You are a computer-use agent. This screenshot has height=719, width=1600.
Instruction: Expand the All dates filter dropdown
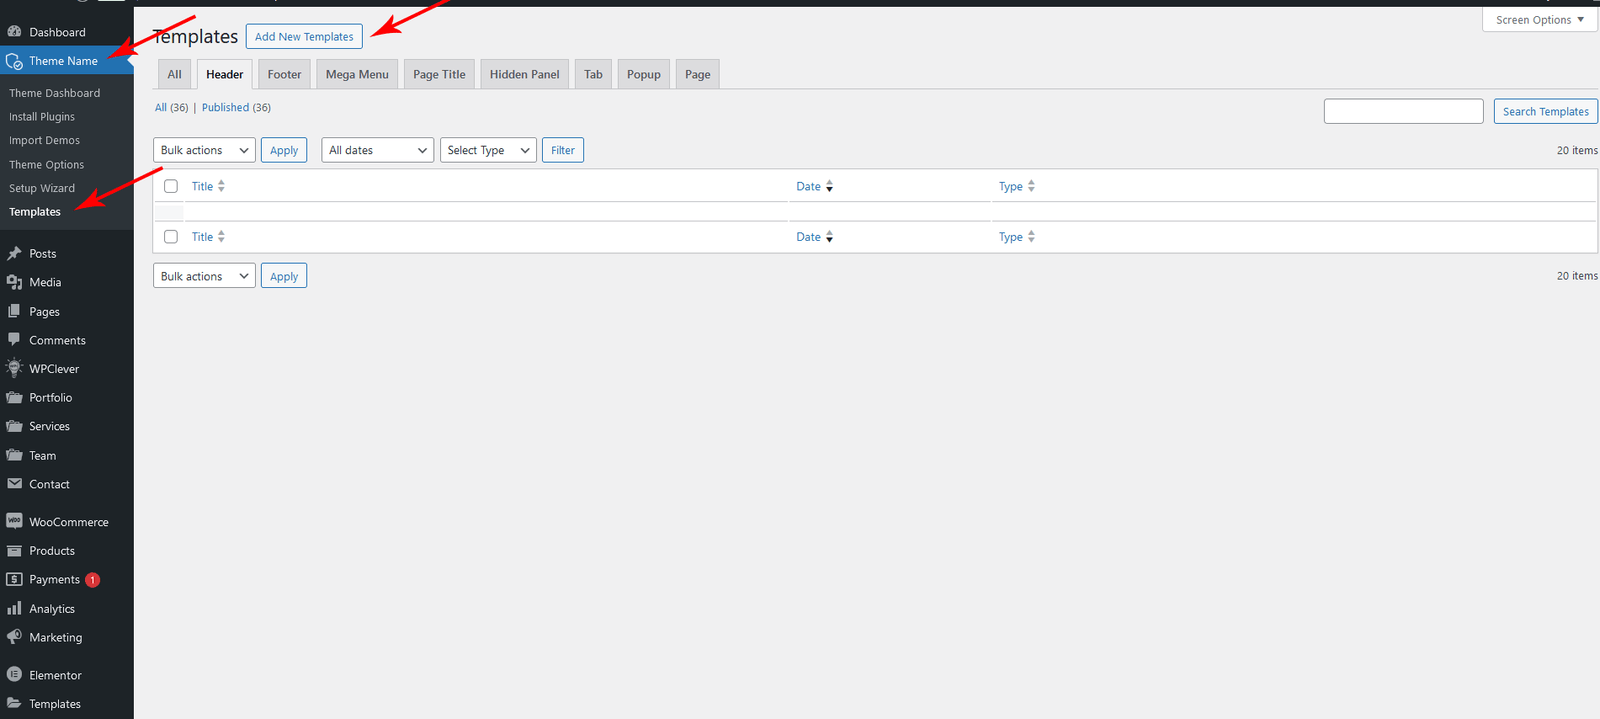(x=377, y=150)
